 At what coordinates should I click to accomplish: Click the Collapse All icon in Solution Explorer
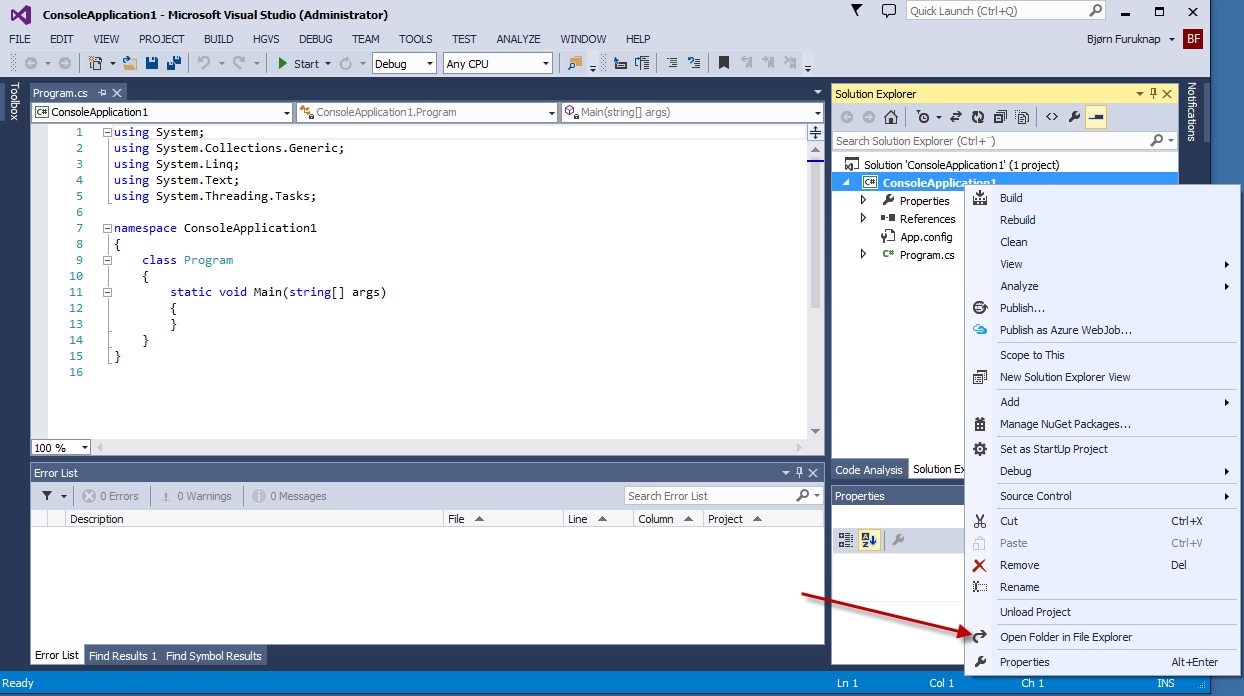1000,117
